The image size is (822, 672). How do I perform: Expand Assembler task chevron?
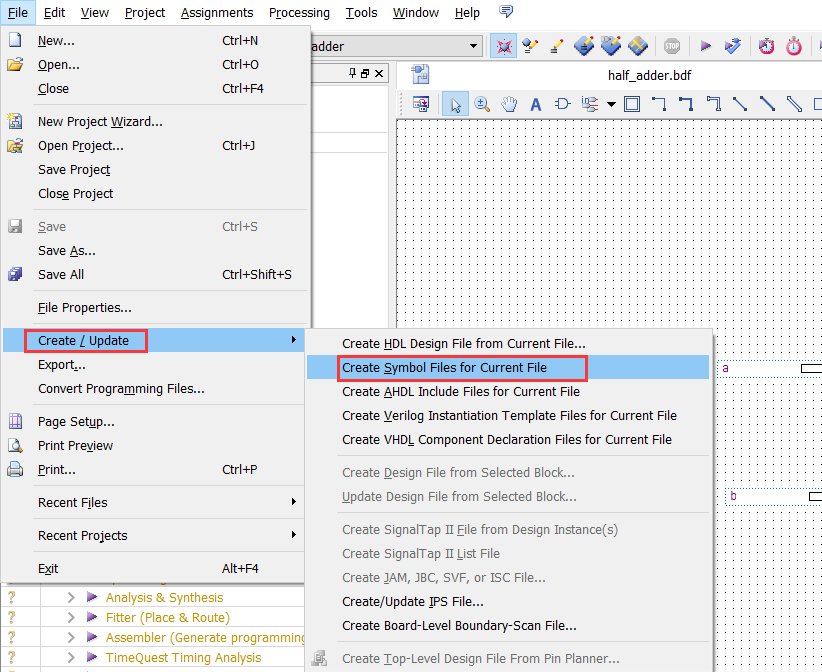coord(71,637)
